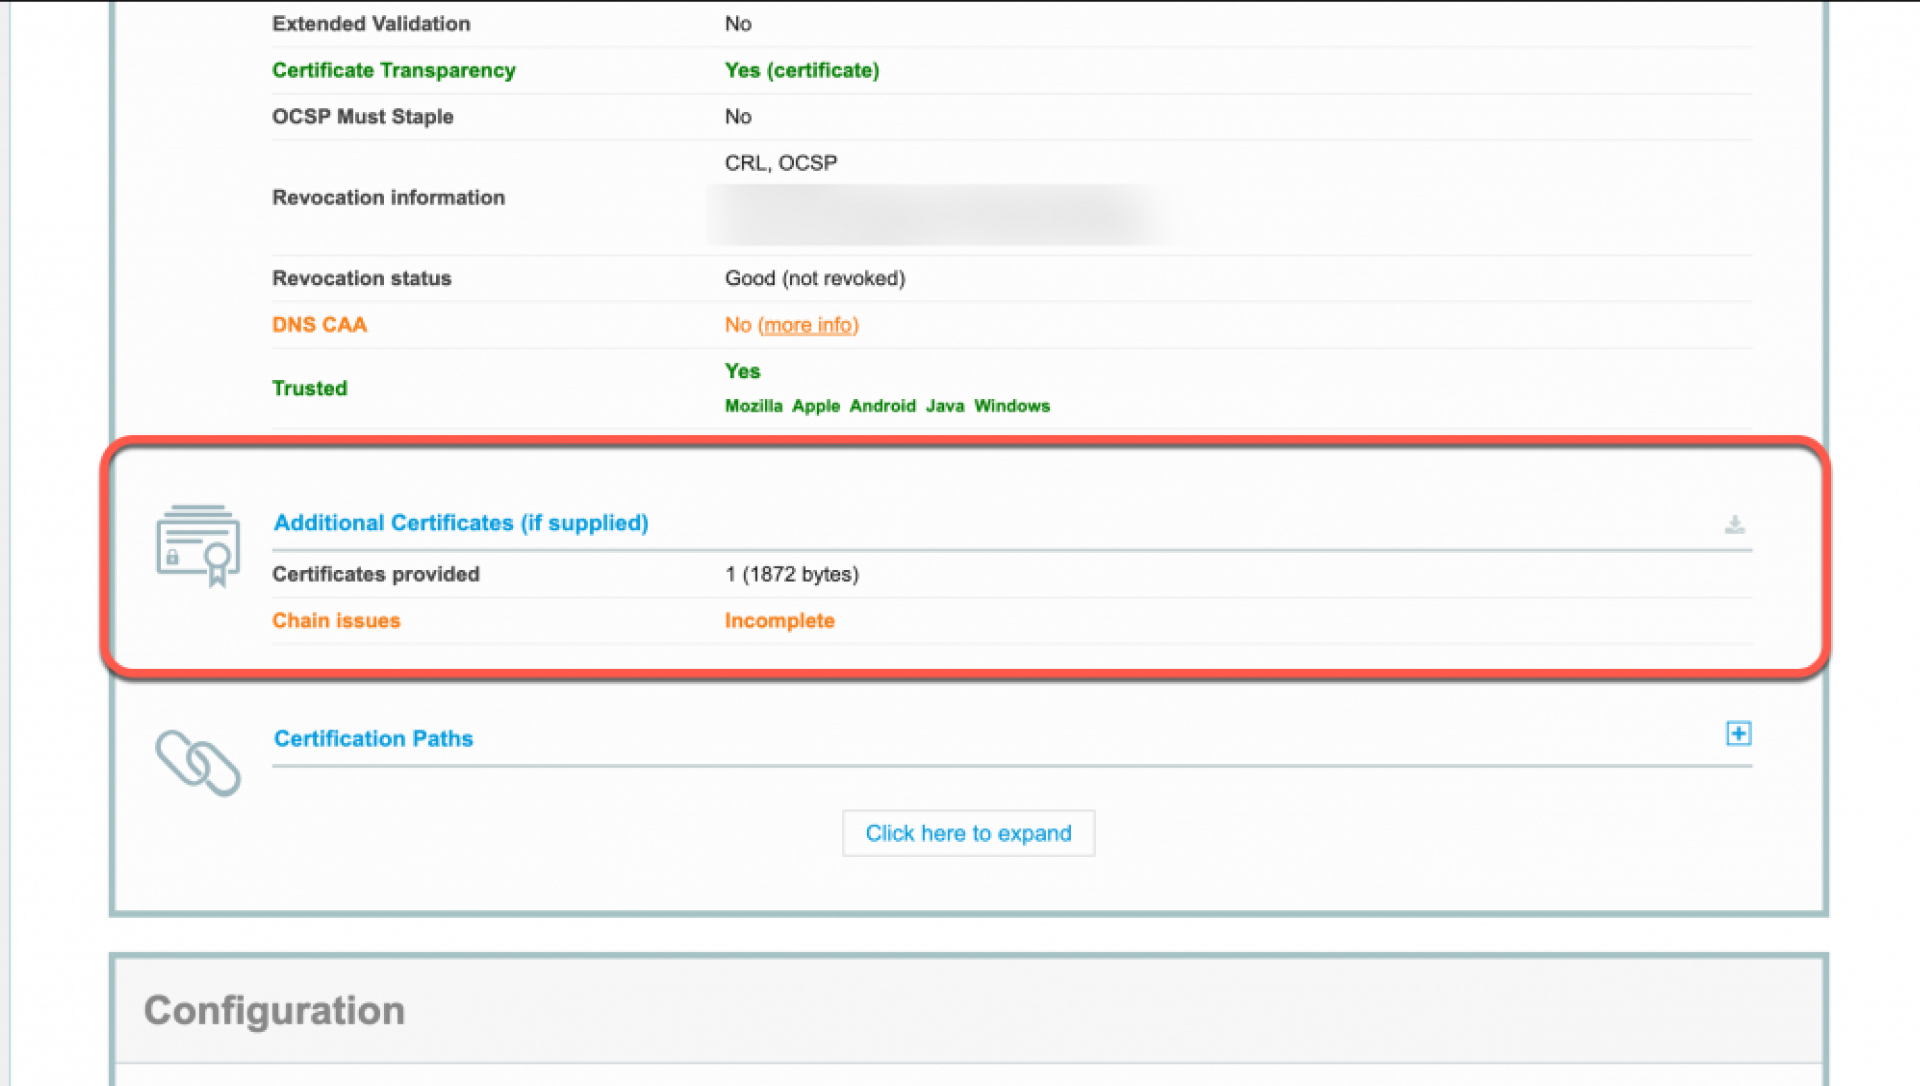The width and height of the screenshot is (1920, 1086).
Task: Click the Incomplete chain issues value
Action: click(x=779, y=620)
